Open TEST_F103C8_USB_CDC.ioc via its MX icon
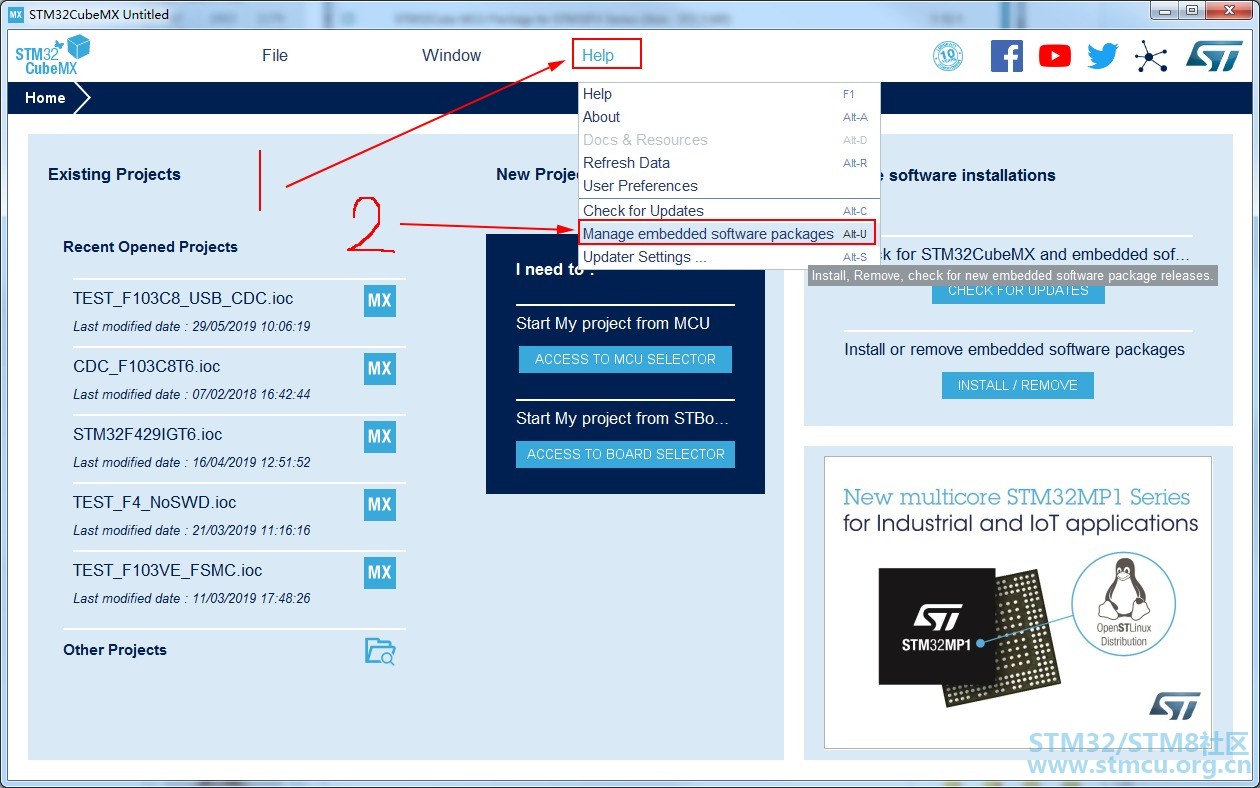This screenshot has height=788, width=1260. point(380,301)
